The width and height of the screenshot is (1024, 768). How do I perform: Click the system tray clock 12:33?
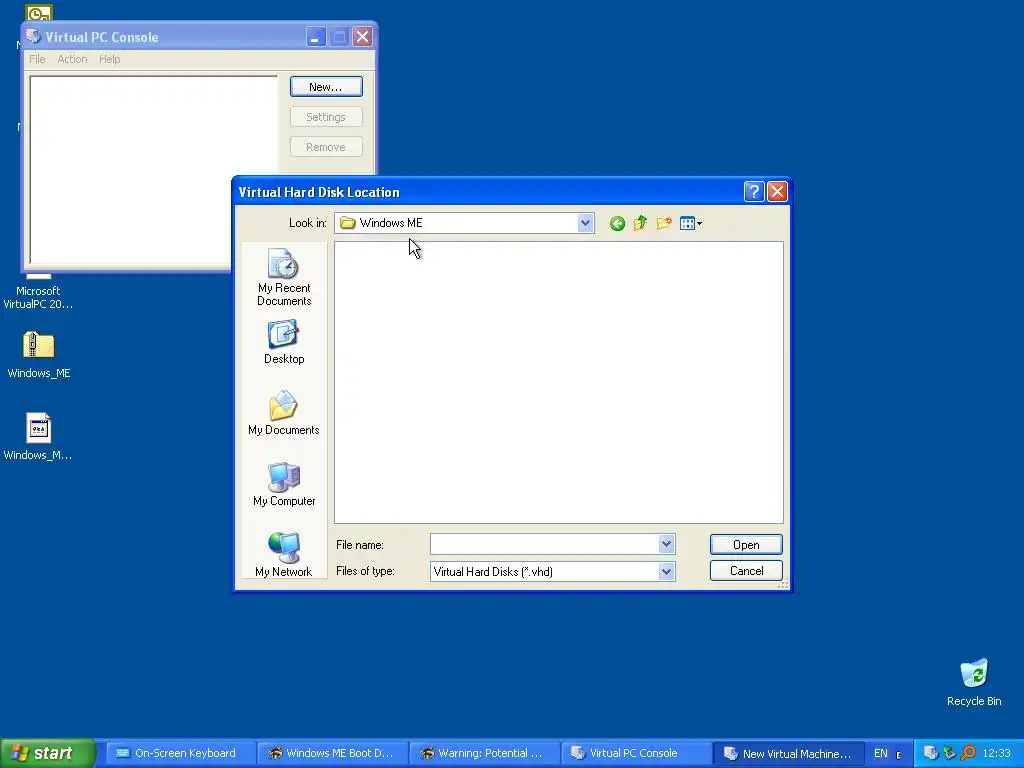tap(997, 753)
